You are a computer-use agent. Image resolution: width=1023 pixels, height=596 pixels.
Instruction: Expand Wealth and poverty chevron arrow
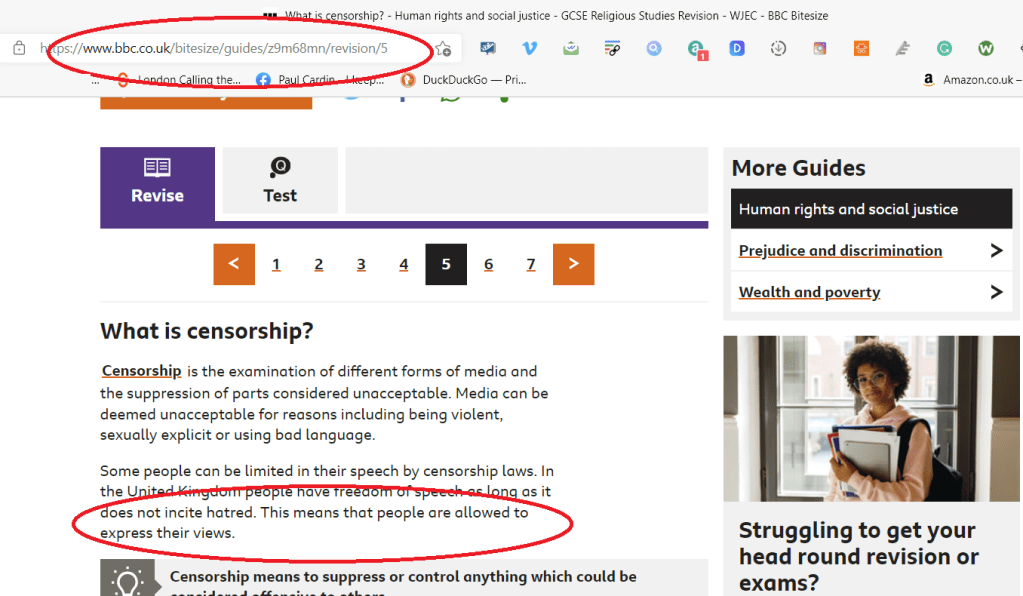click(996, 292)
